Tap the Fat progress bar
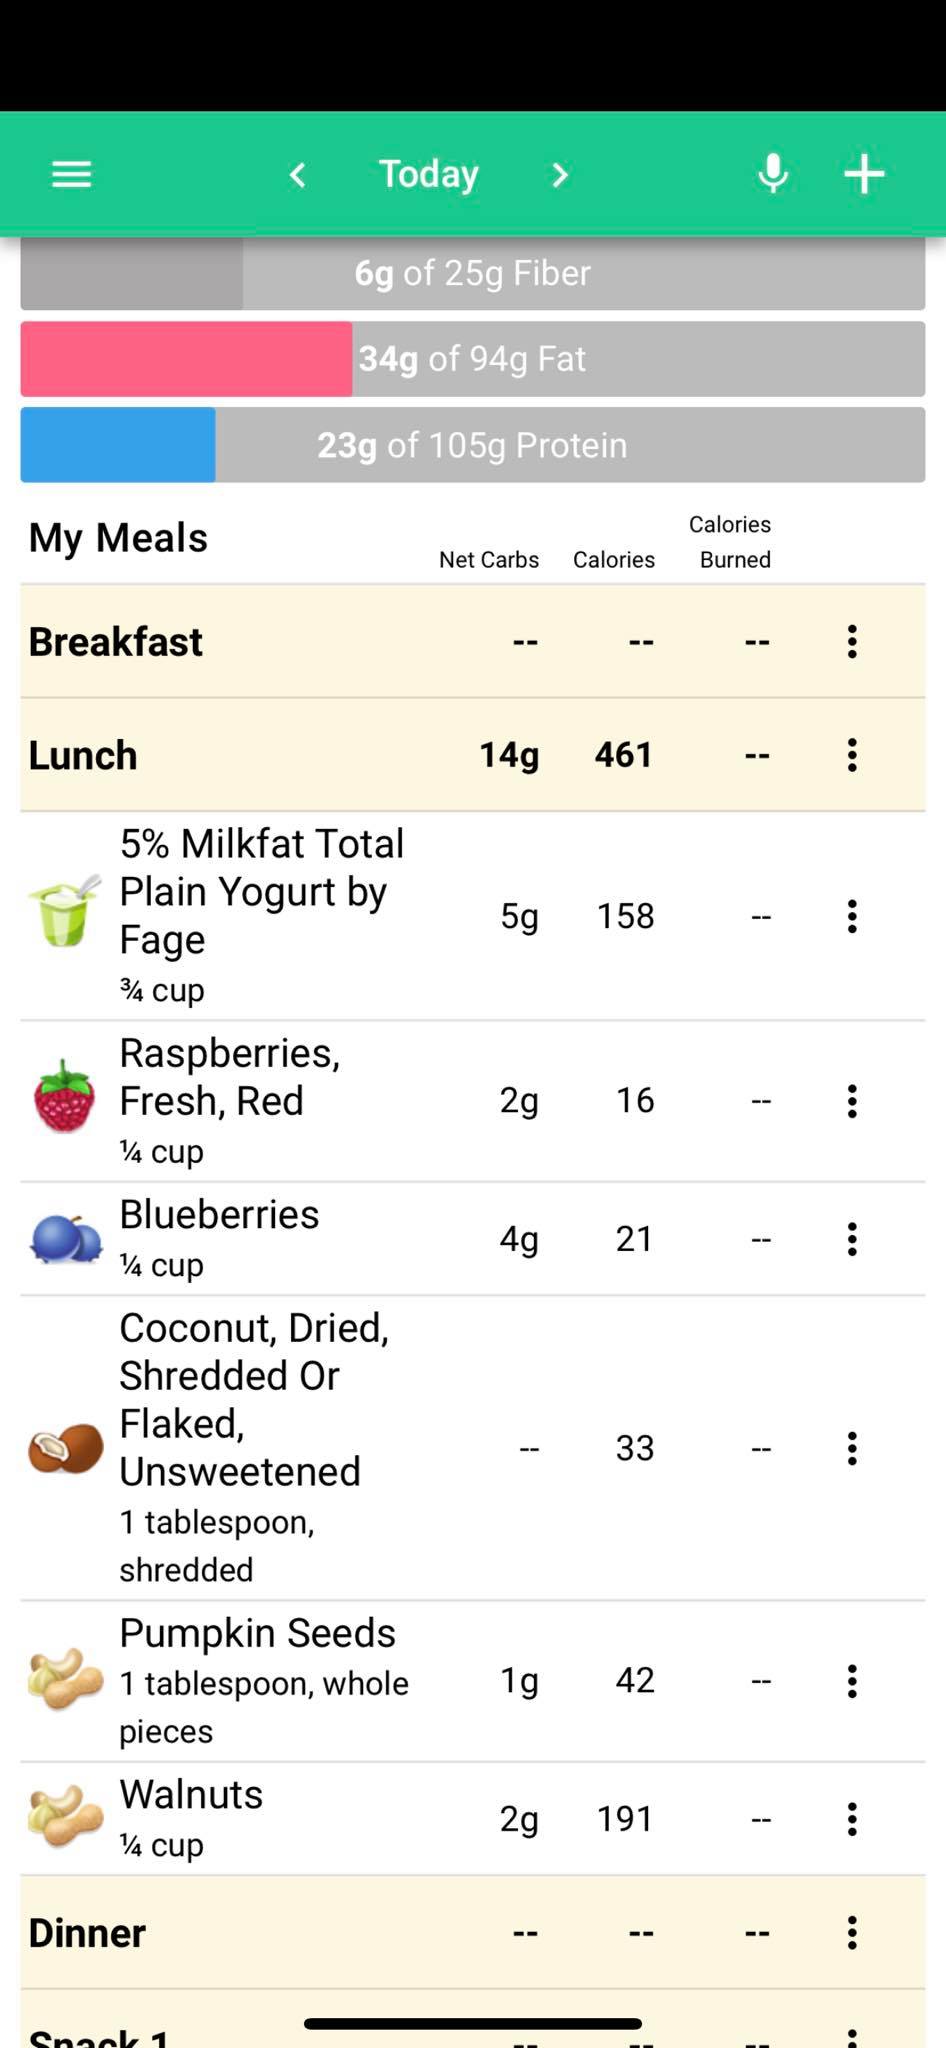 coord(473,359)
